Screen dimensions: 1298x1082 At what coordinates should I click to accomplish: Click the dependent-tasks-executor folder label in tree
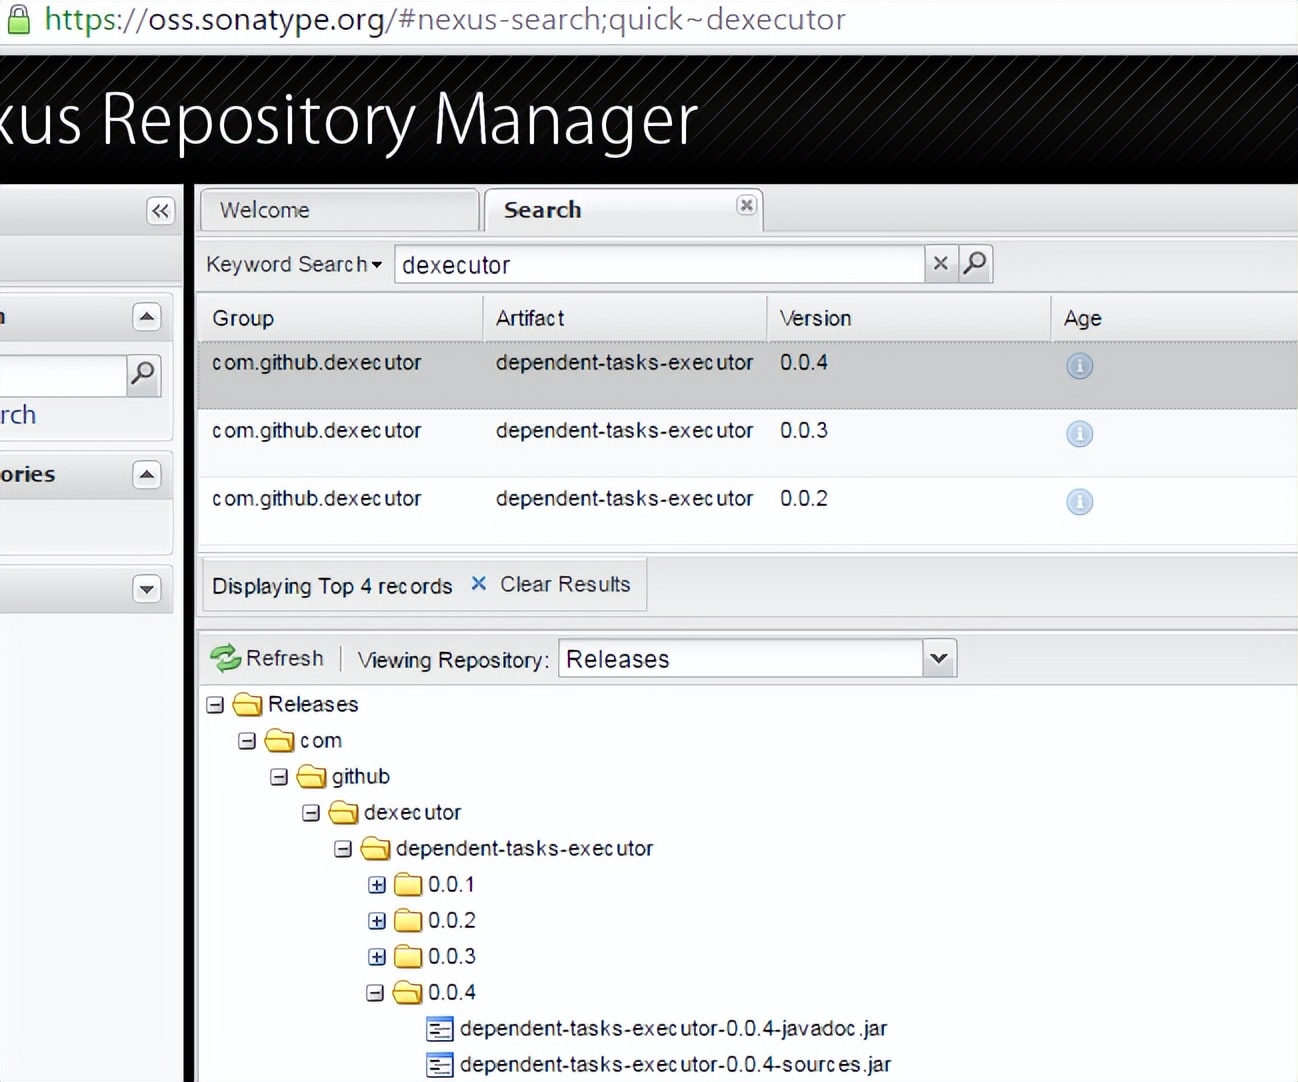524,849
